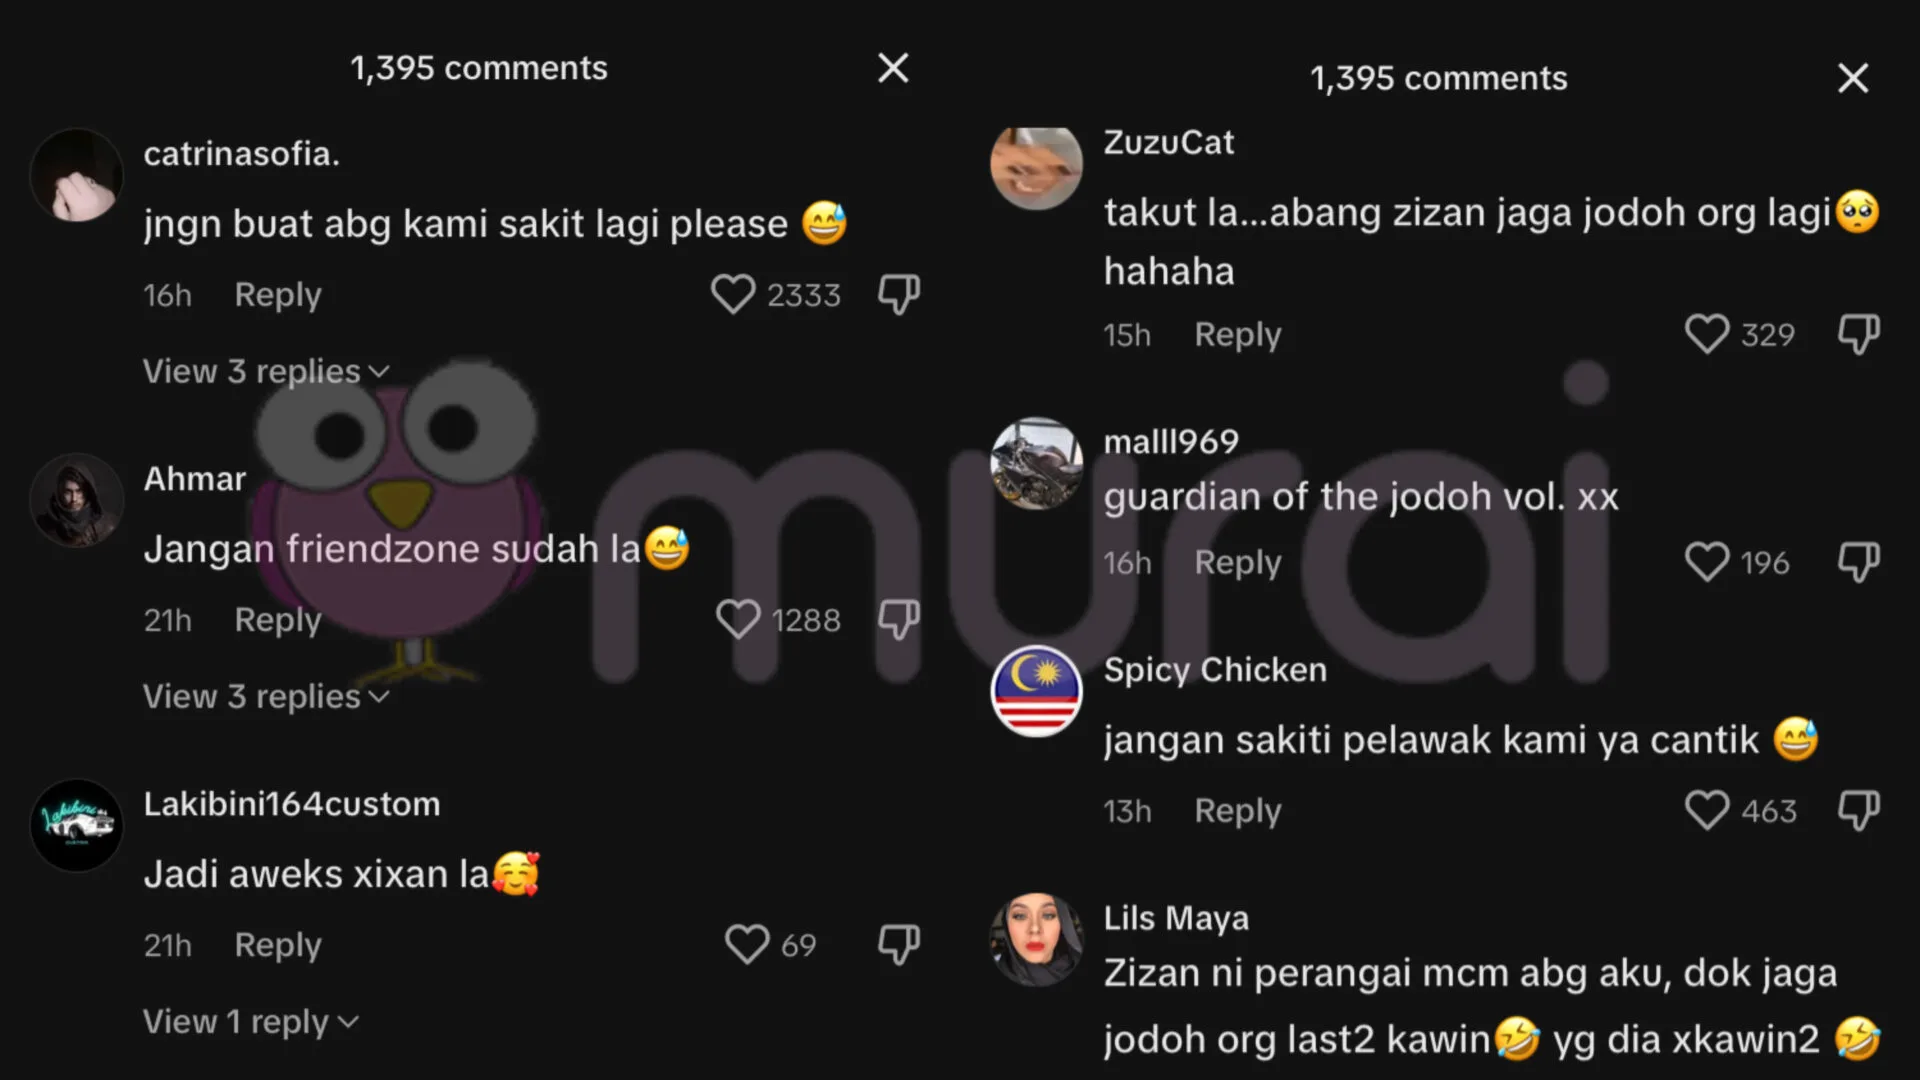Like Spicy Chicken's comment
Screen dimensions: 1920x1080
1707,810
